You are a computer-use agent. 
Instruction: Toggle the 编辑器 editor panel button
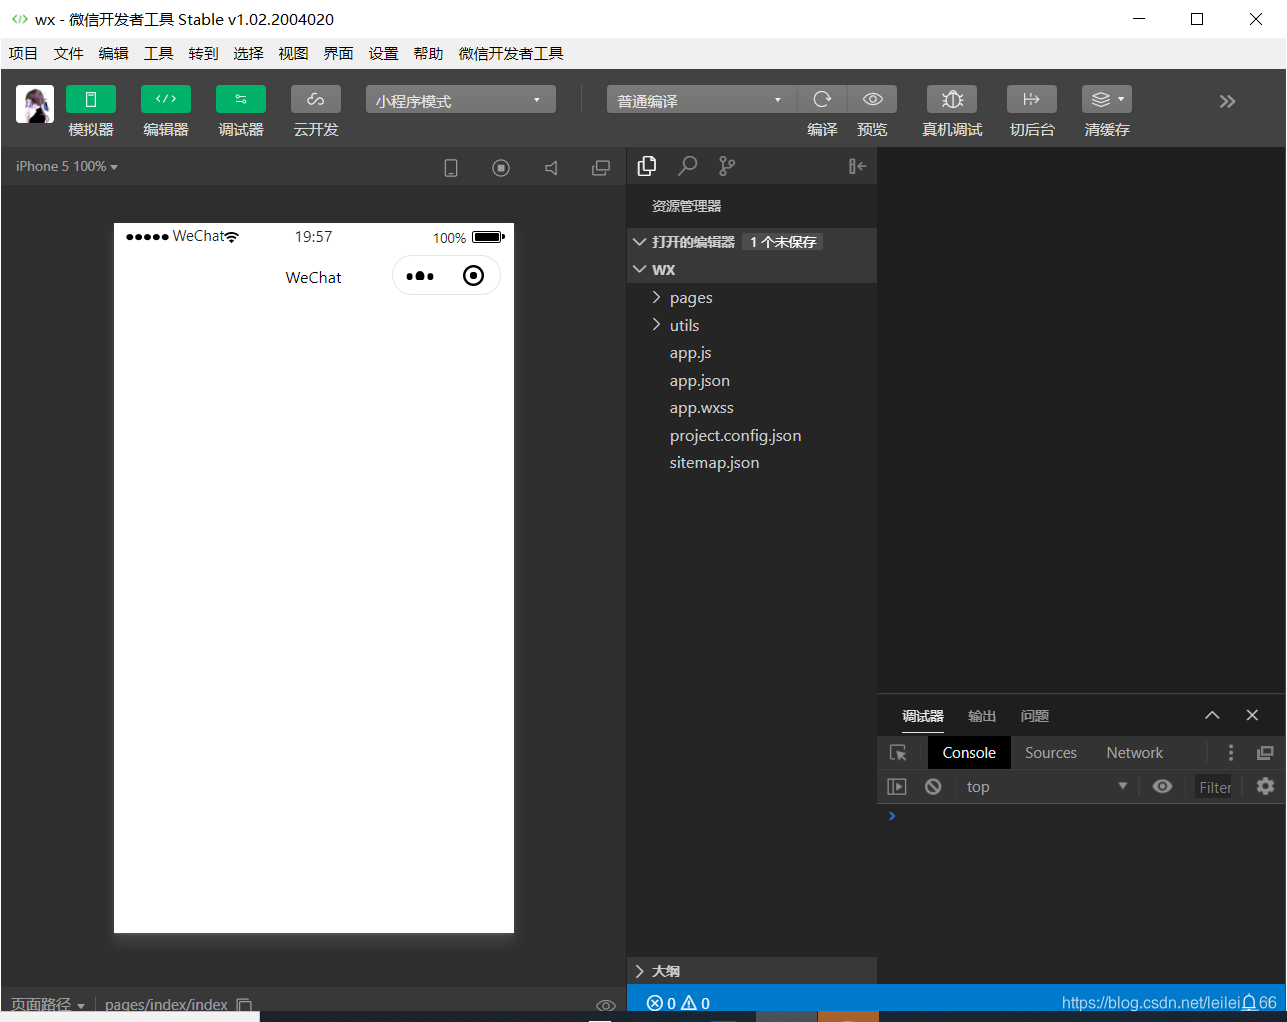tap(166, 99)
